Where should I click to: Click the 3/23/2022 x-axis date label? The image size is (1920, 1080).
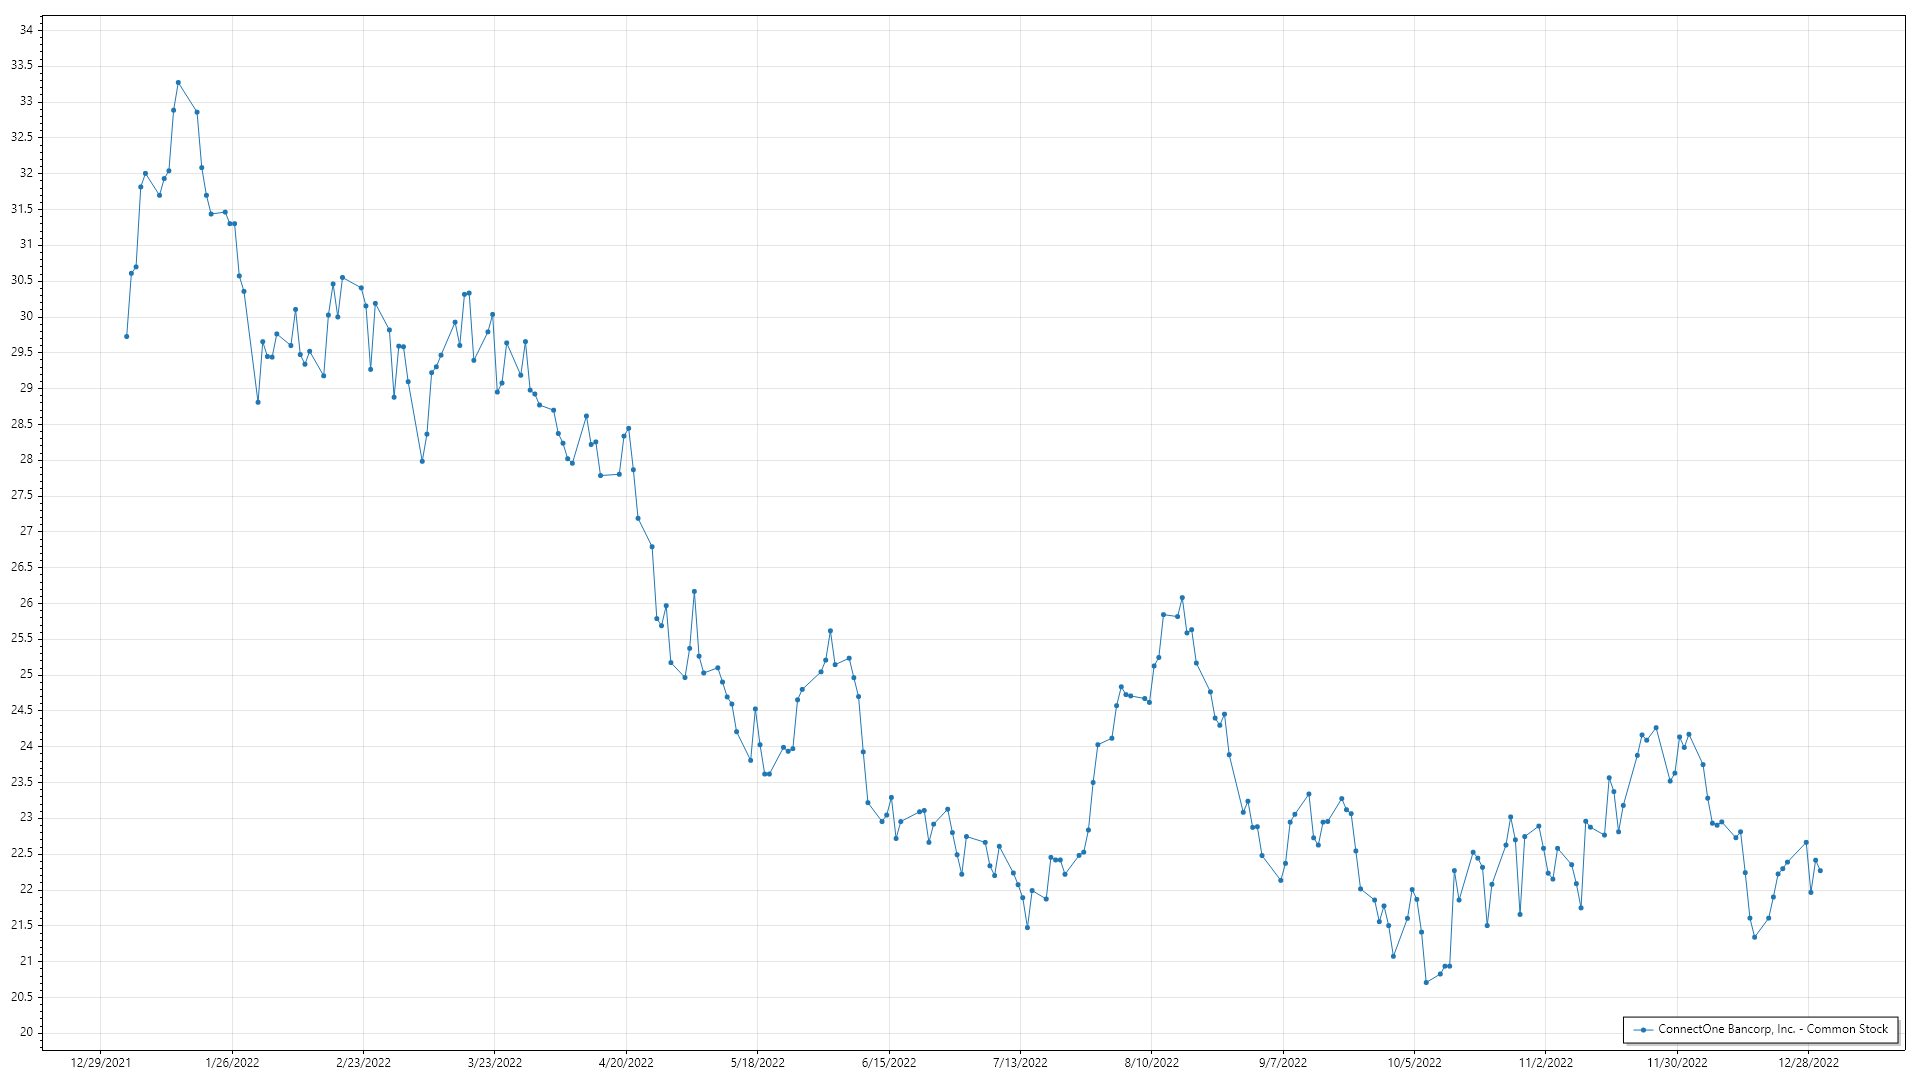pos(495,1062)
